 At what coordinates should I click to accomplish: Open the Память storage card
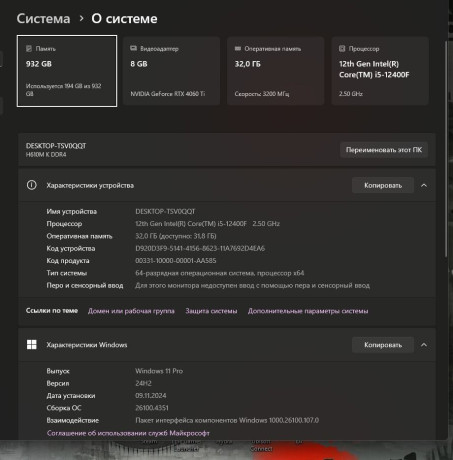[67, 71]
